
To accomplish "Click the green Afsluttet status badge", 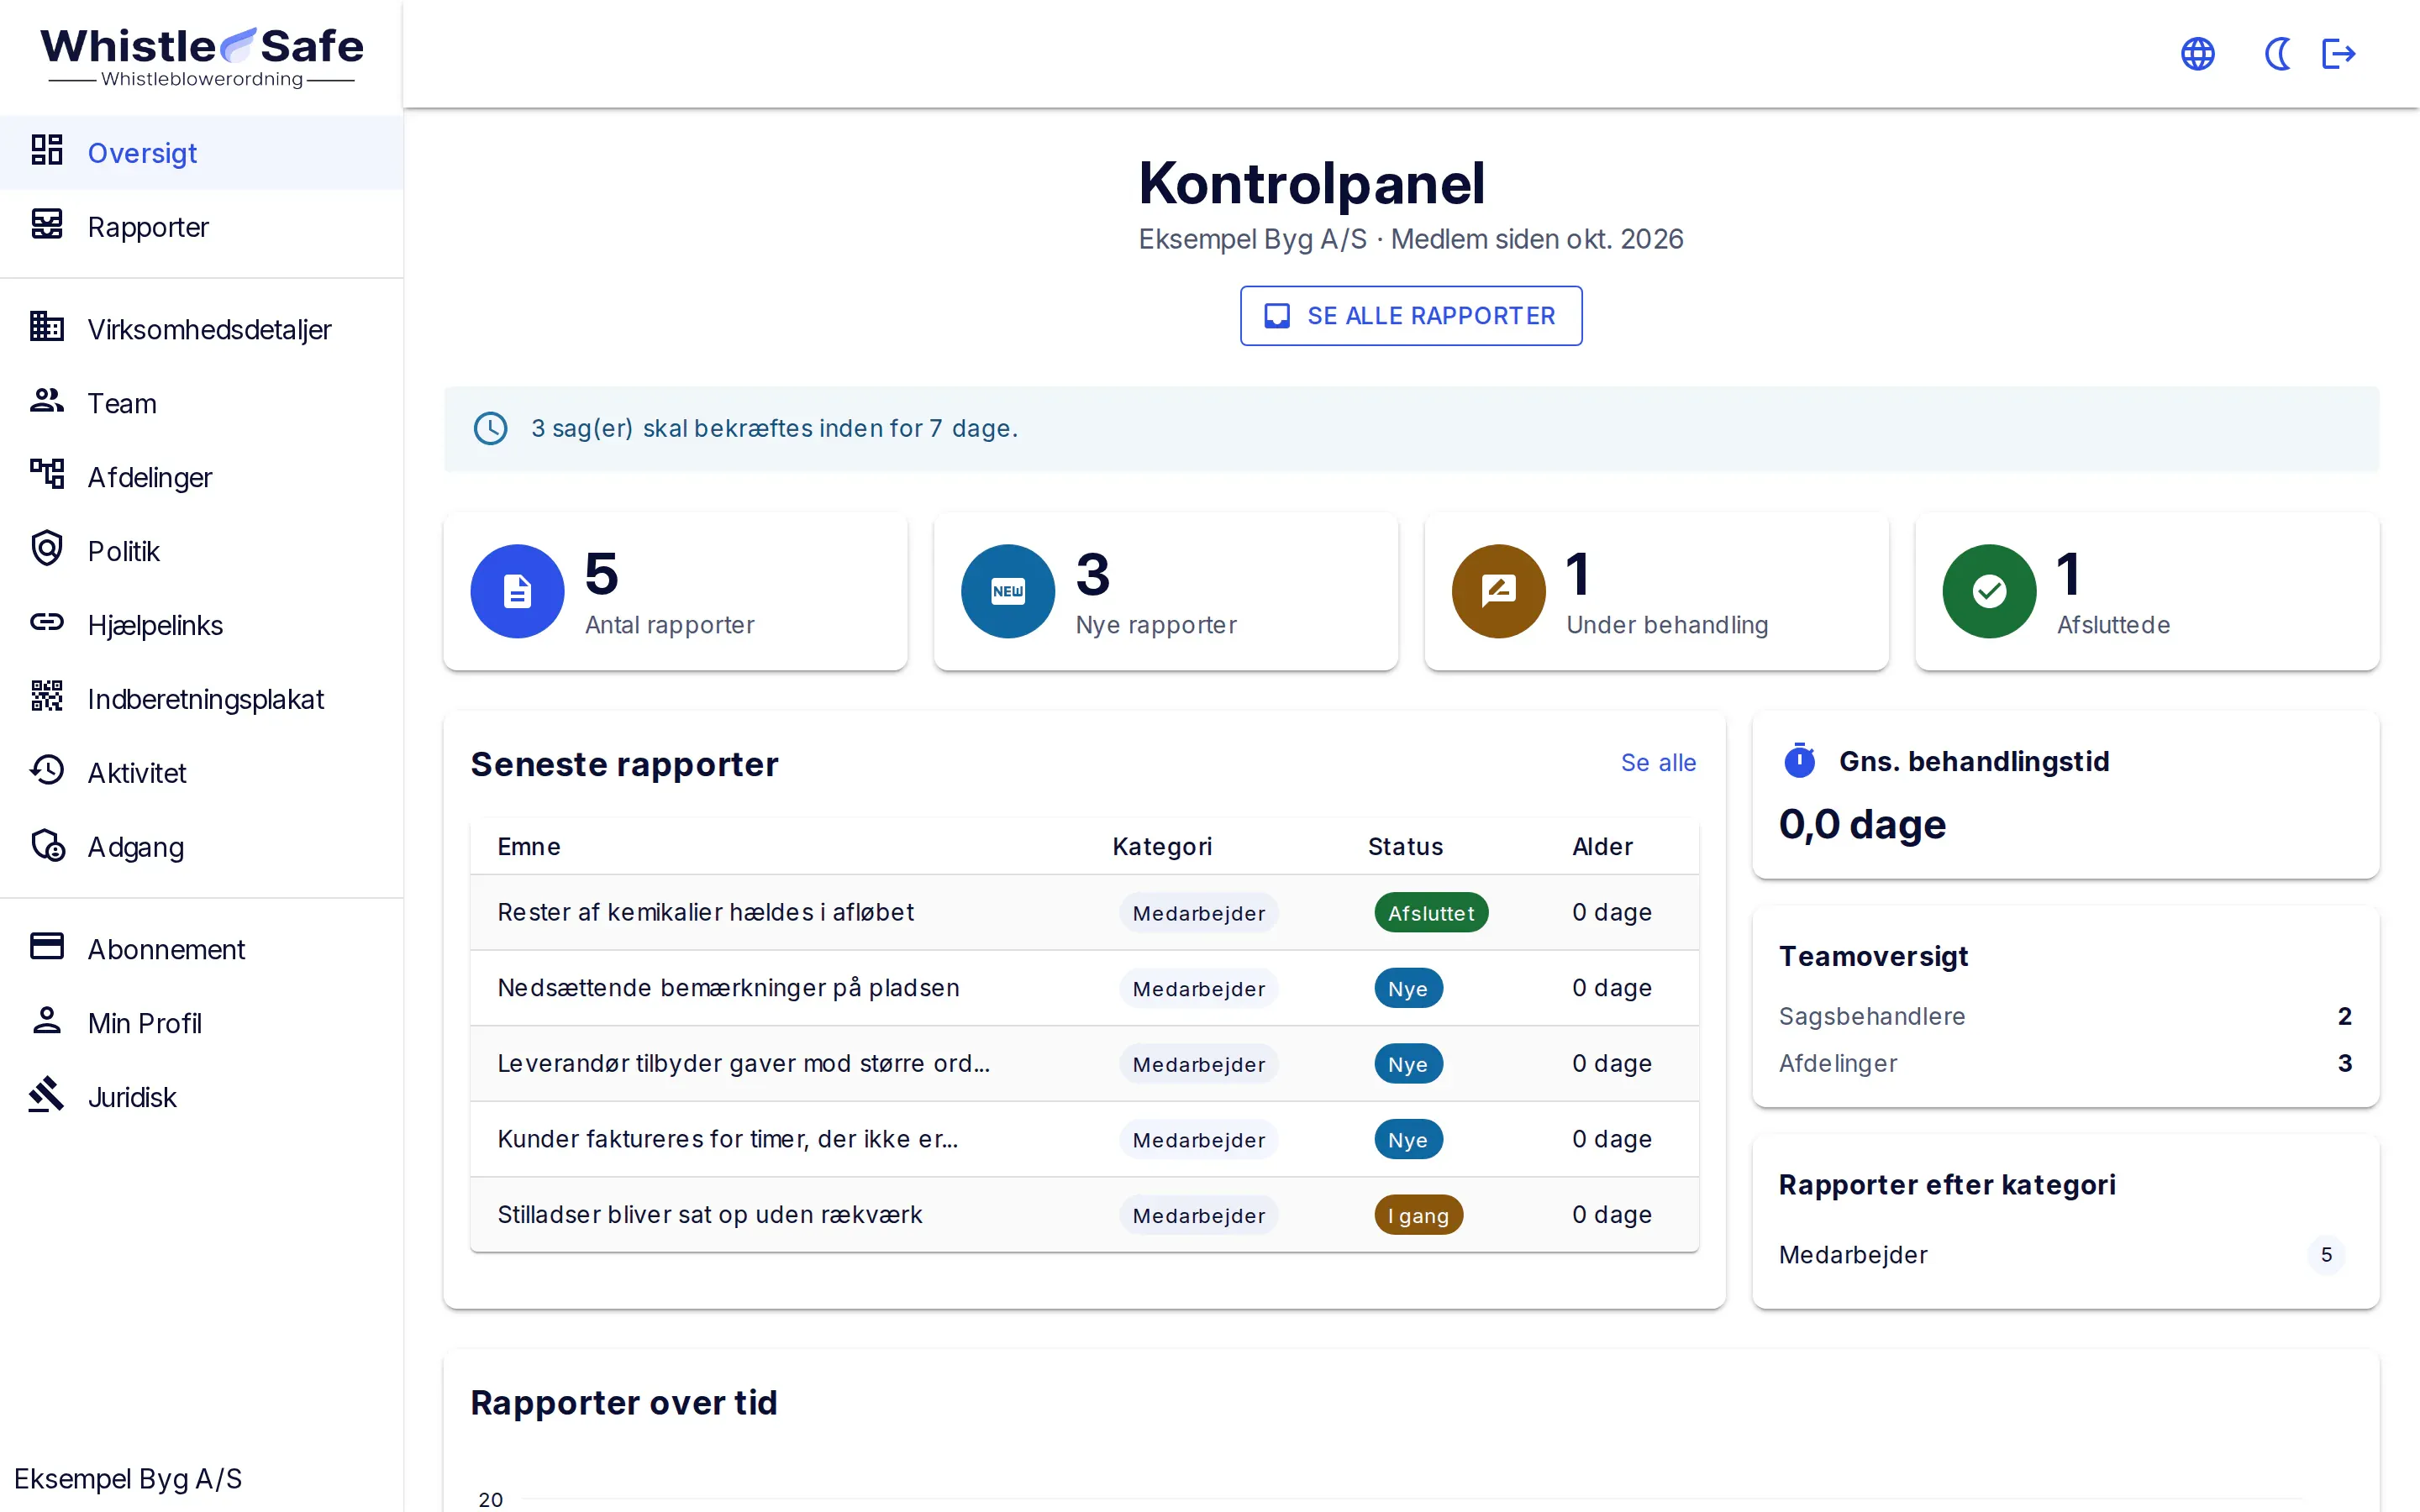I will [1431, 913].
